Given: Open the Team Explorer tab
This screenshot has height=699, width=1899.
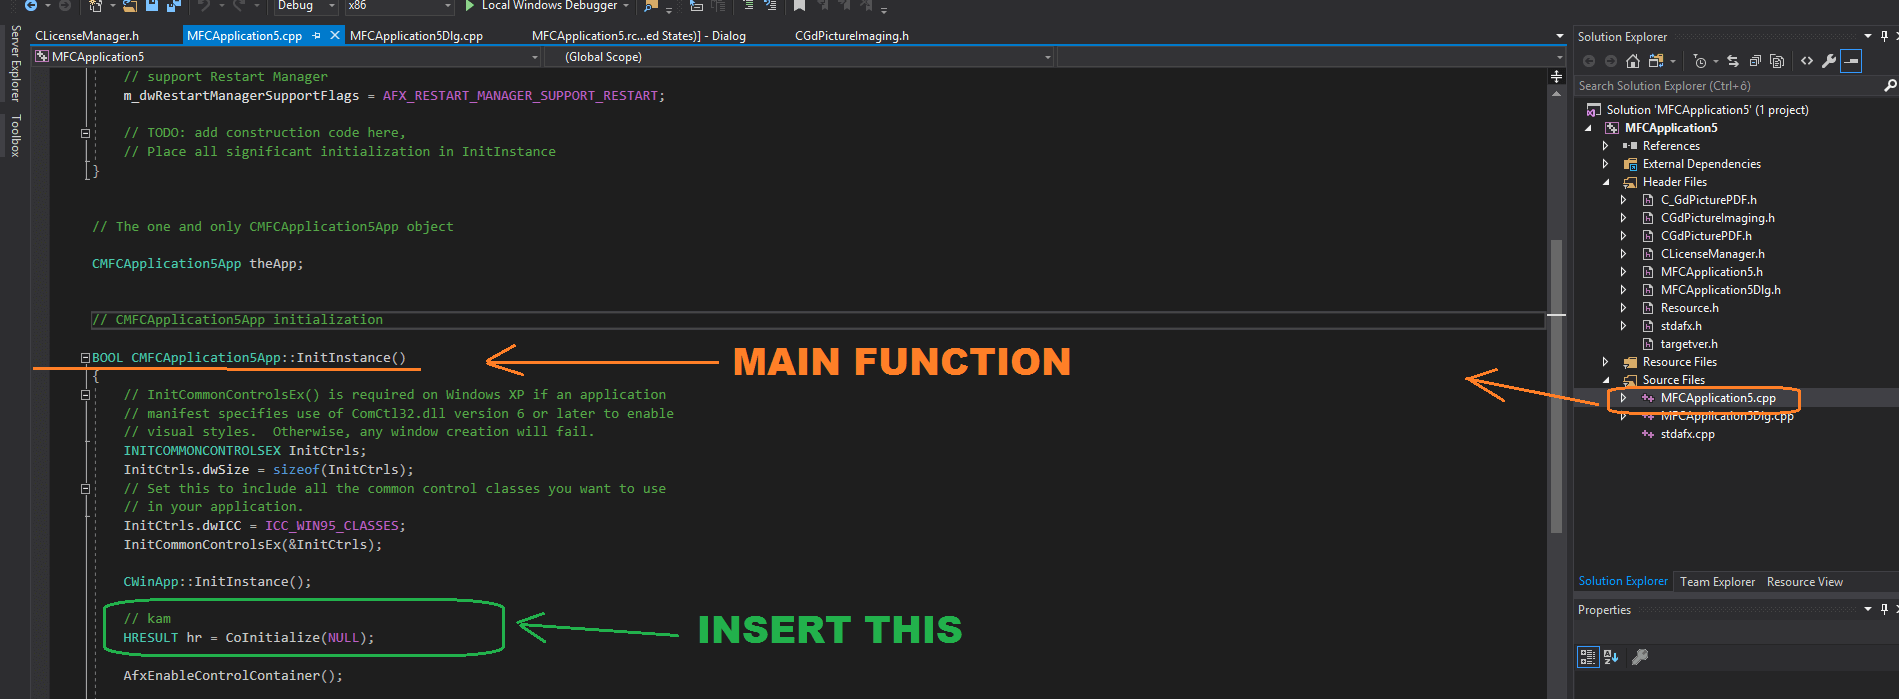Looking at the screenshot, I should pyautogui.click(x=1717, y=582).
